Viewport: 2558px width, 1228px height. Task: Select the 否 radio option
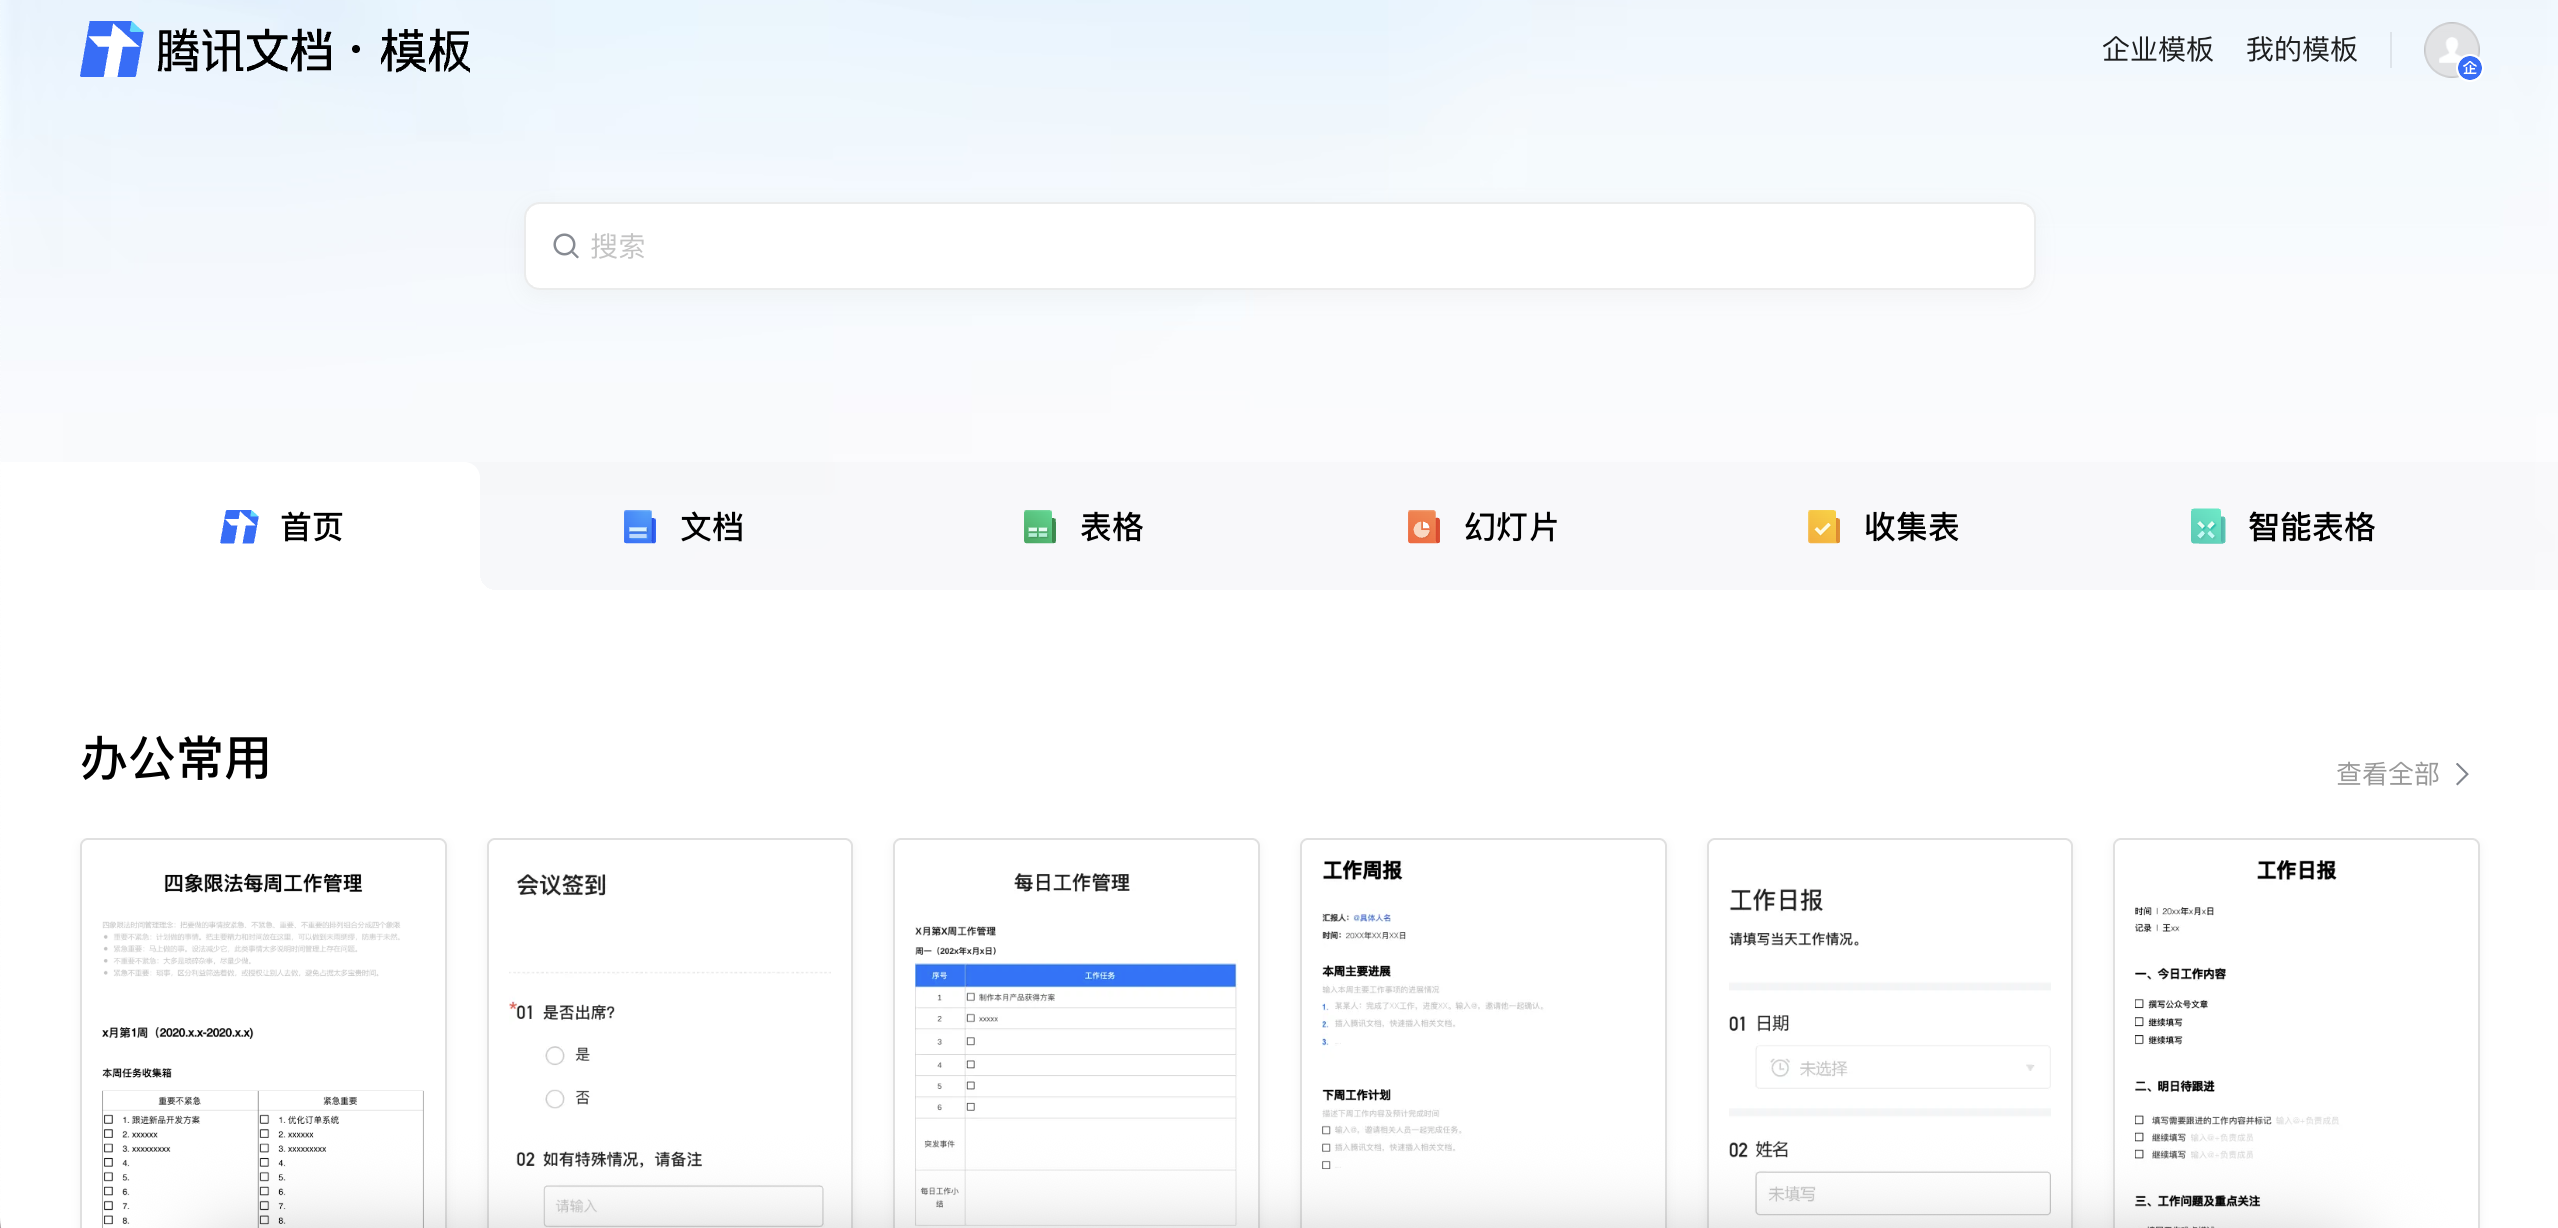[555, 1098]
